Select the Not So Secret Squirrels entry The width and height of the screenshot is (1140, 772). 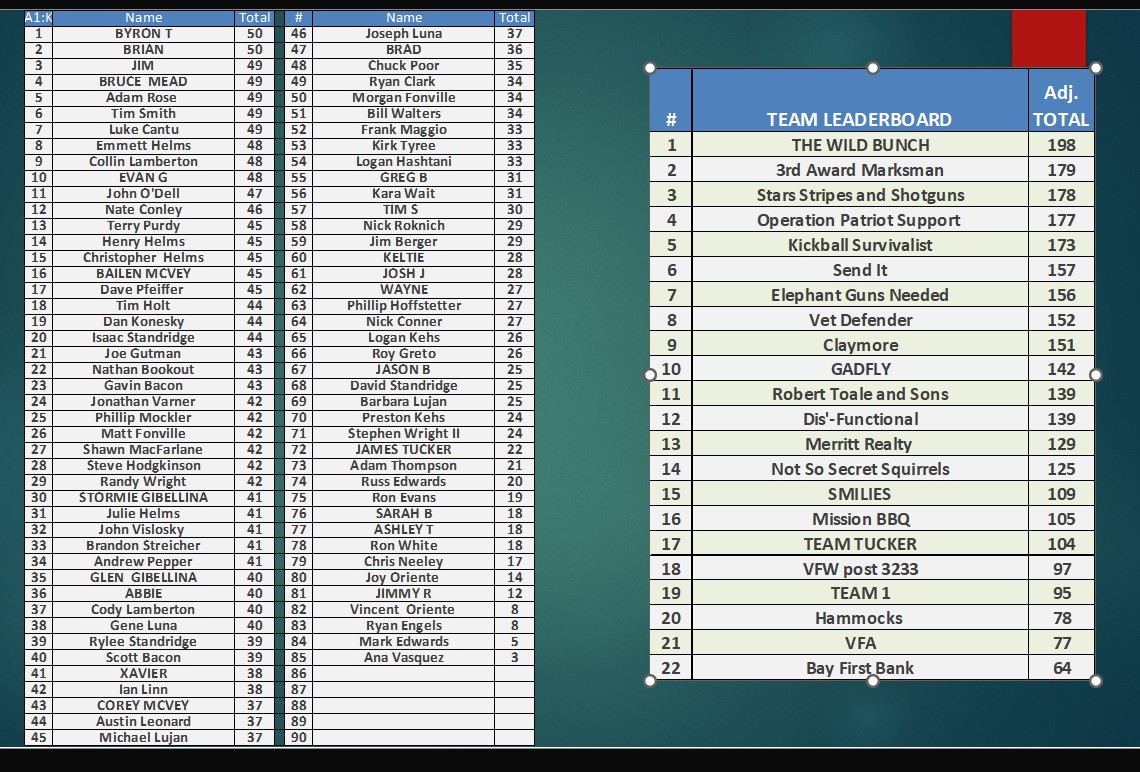tap(859, 469)
